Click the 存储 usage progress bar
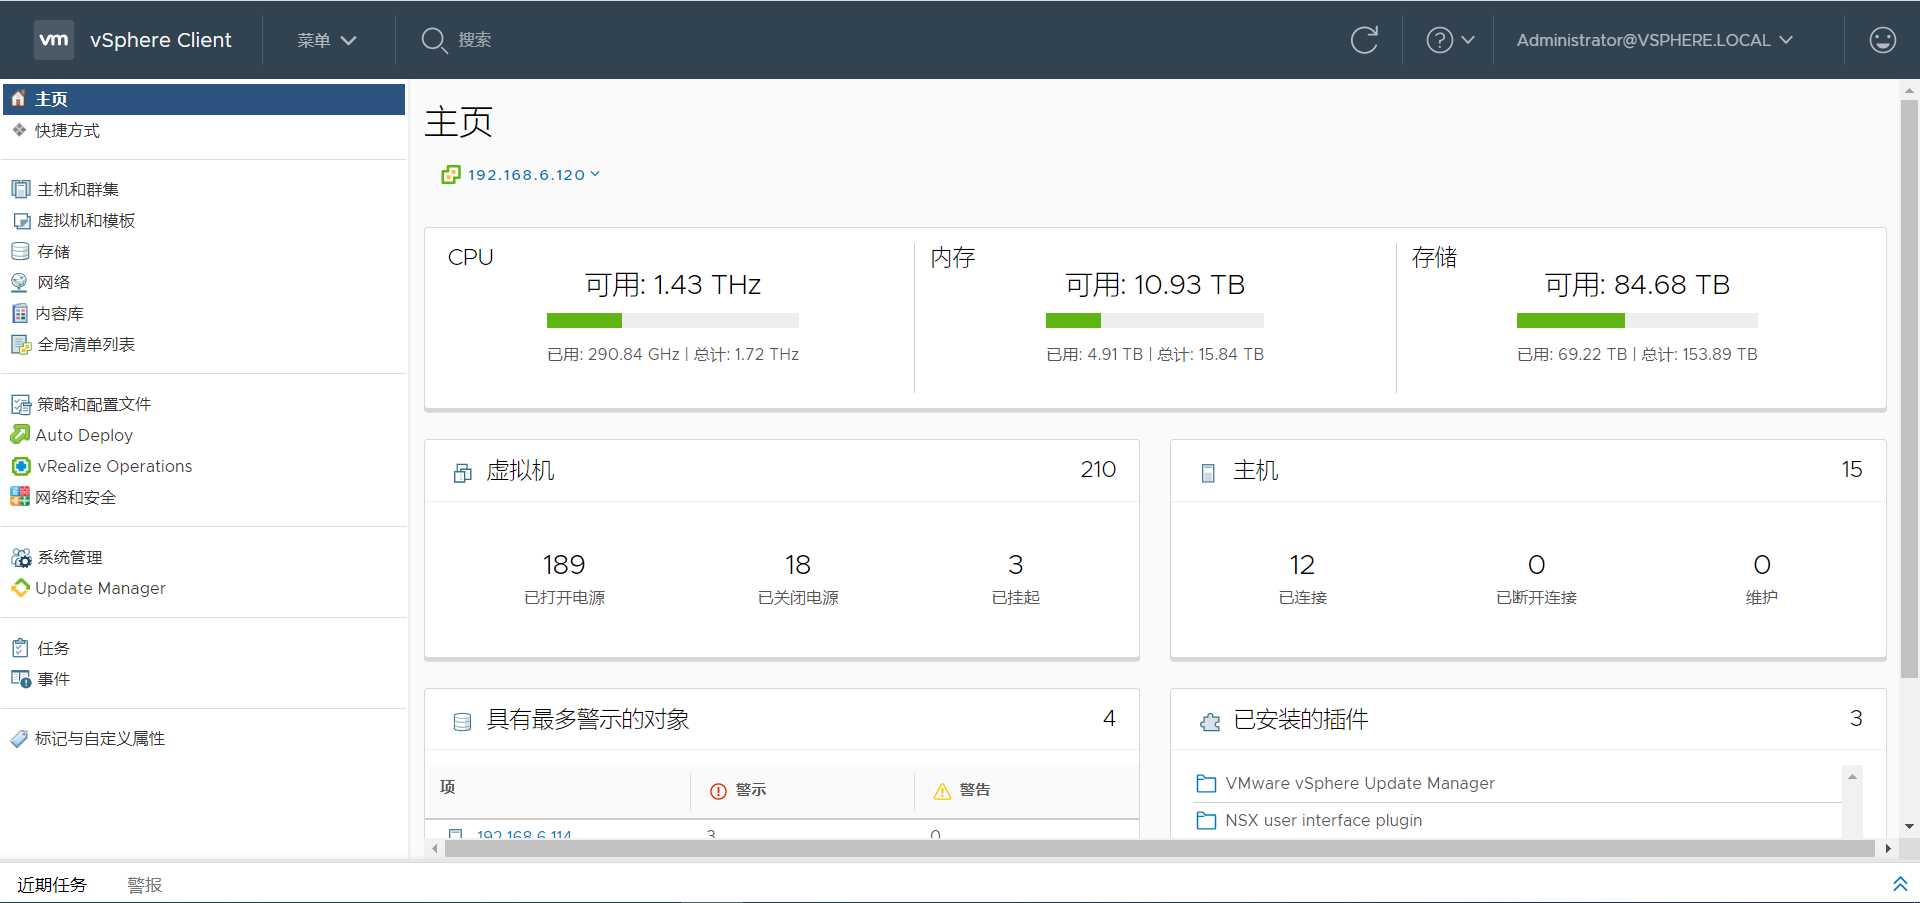Image resolution: width=1920 pixels, height=903 pixels. pos(1637,320)
